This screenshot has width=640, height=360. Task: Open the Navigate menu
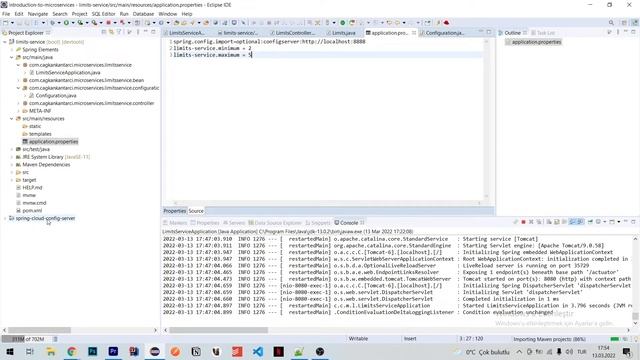click(x=38, y=14)
